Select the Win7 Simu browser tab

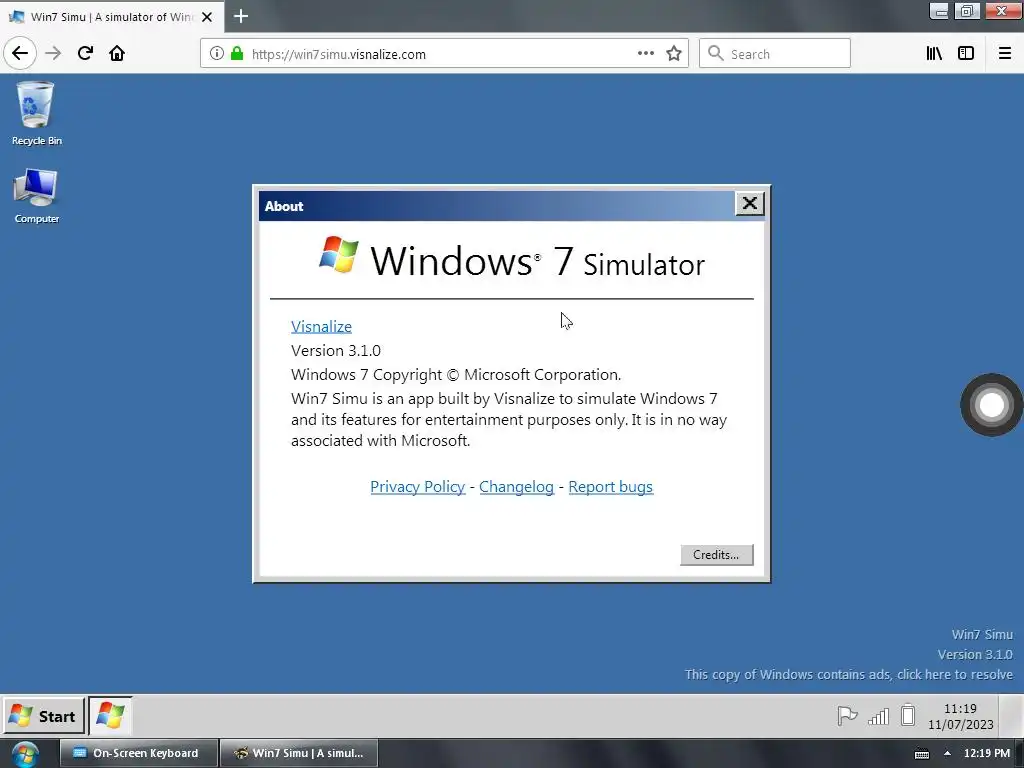coord(111,17)
